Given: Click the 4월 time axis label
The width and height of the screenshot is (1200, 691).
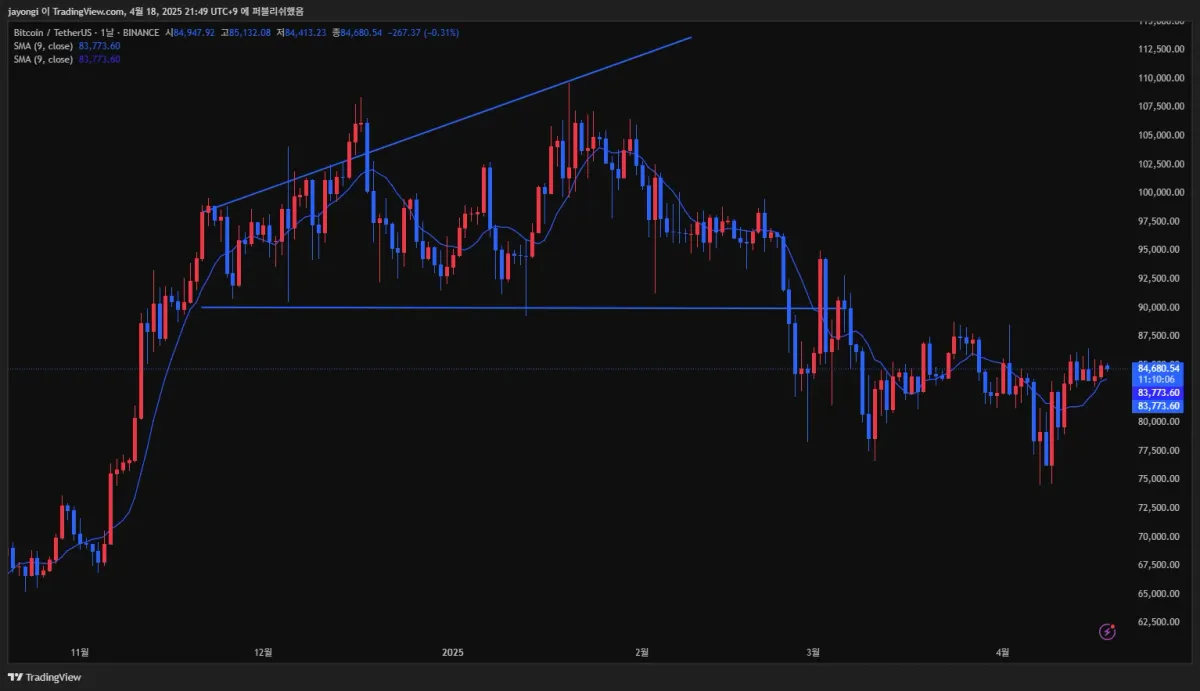Looking at the screenshot, I should (1003, 653).
